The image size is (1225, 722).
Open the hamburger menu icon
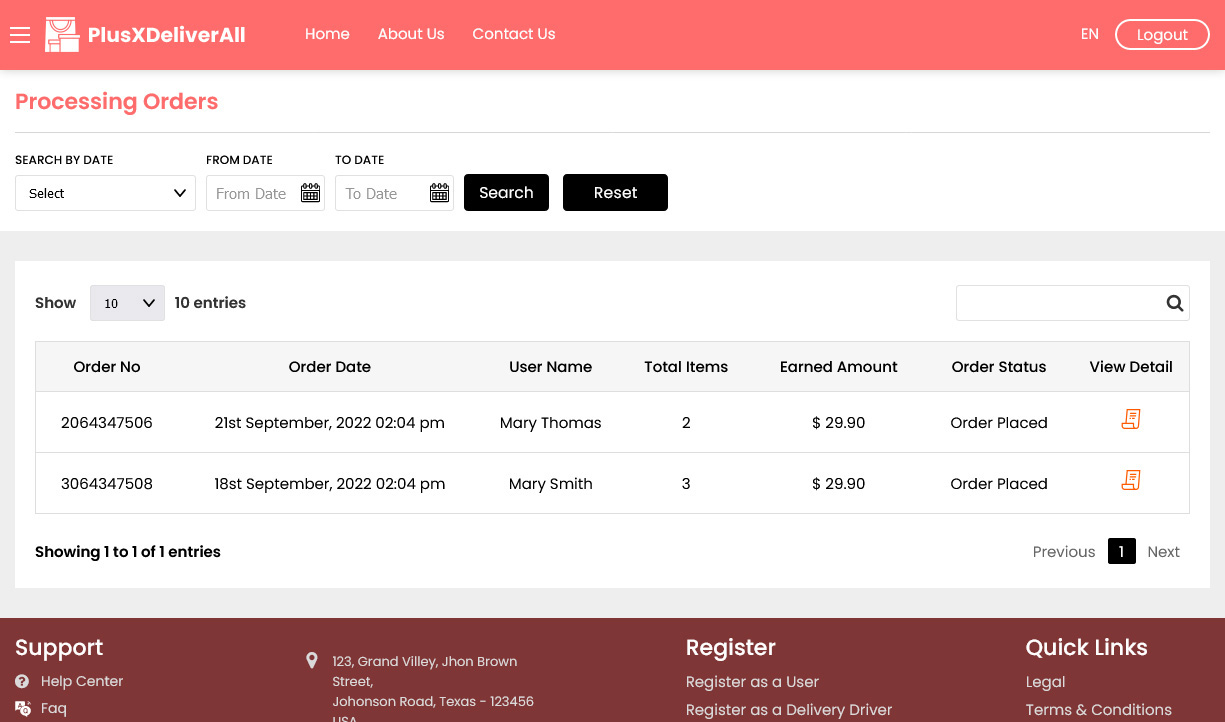pyautogui.click(x=20, y=35)
